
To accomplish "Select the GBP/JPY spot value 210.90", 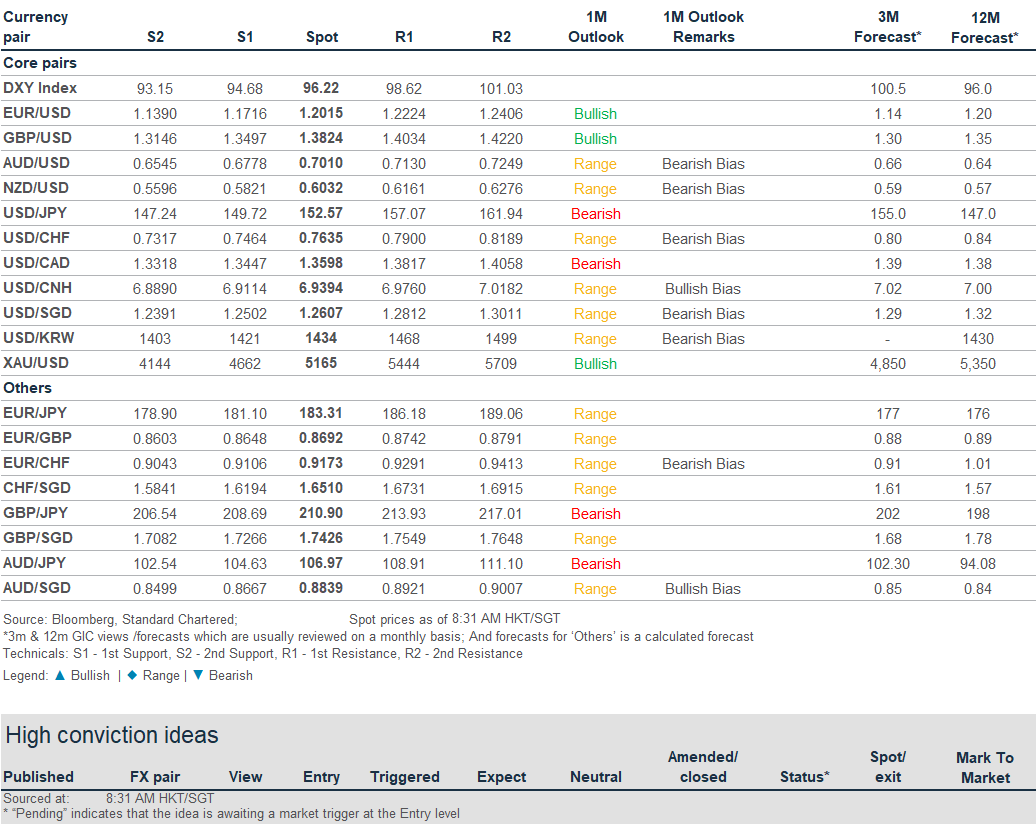I will [321, 513].
